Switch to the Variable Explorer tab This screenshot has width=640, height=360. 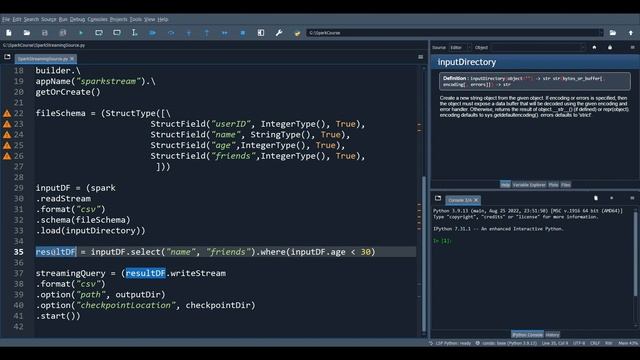(529, 185)
